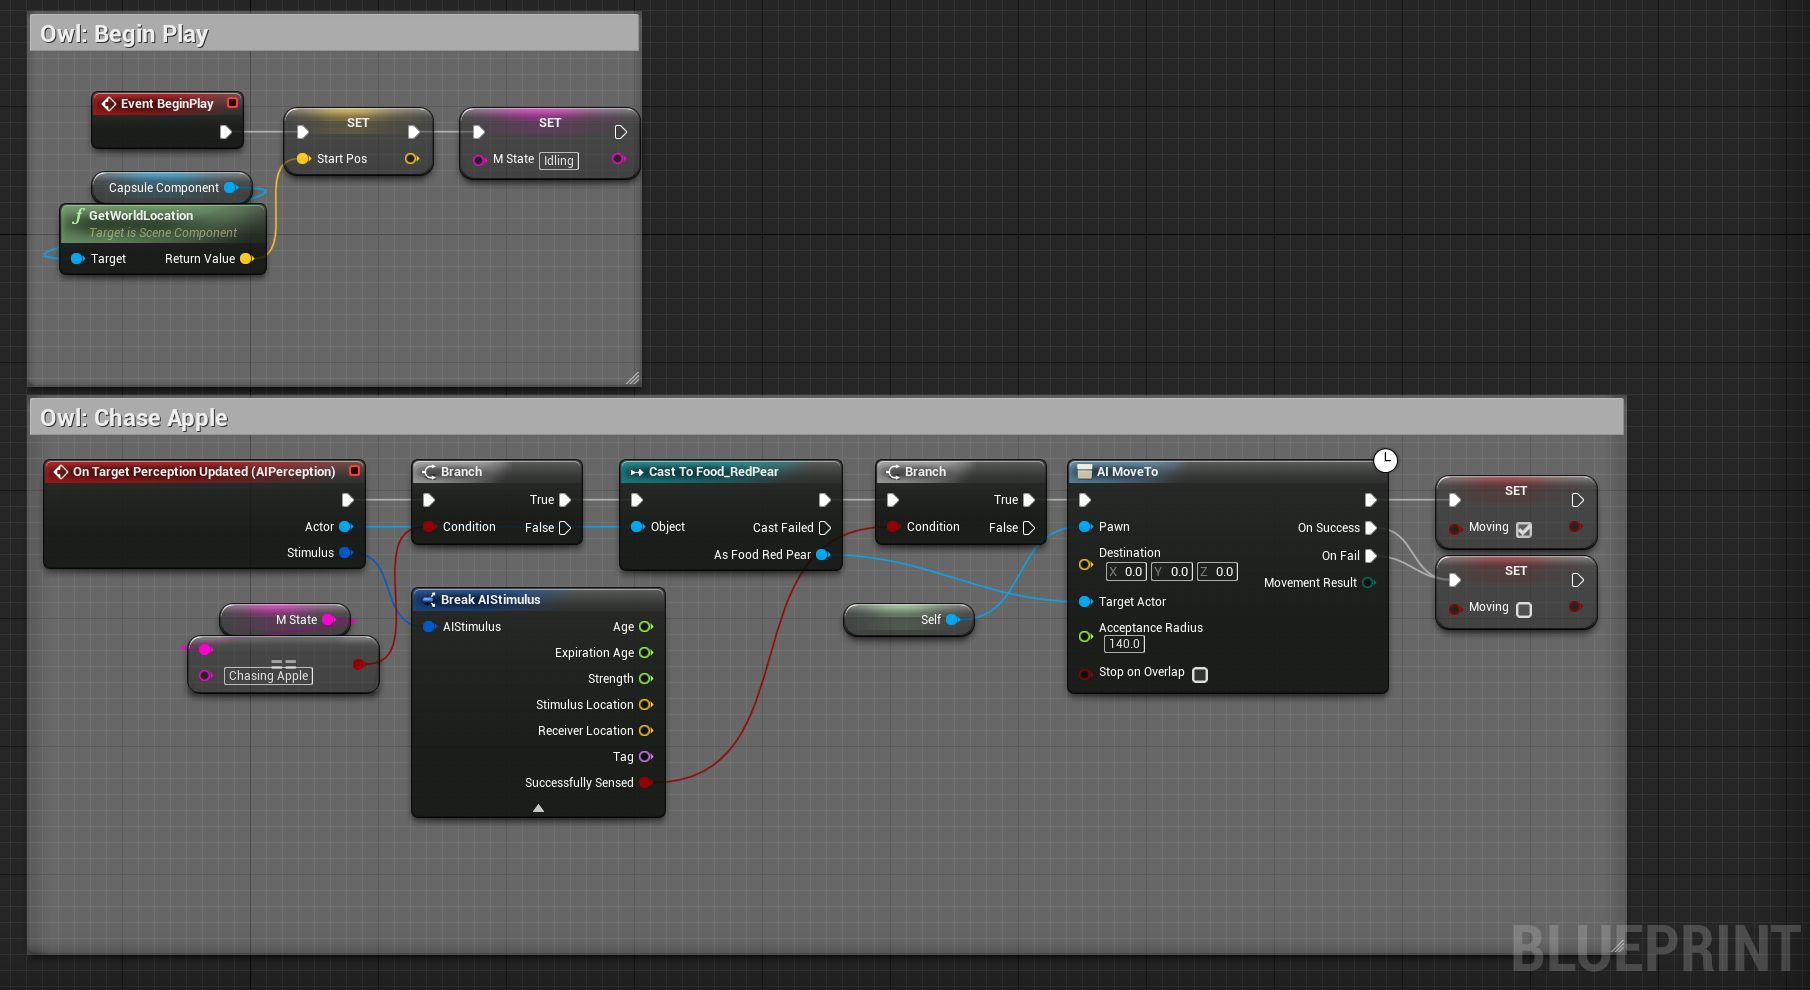
Task: Click the Event BeginPlay node icon
Action: [109, 103]
